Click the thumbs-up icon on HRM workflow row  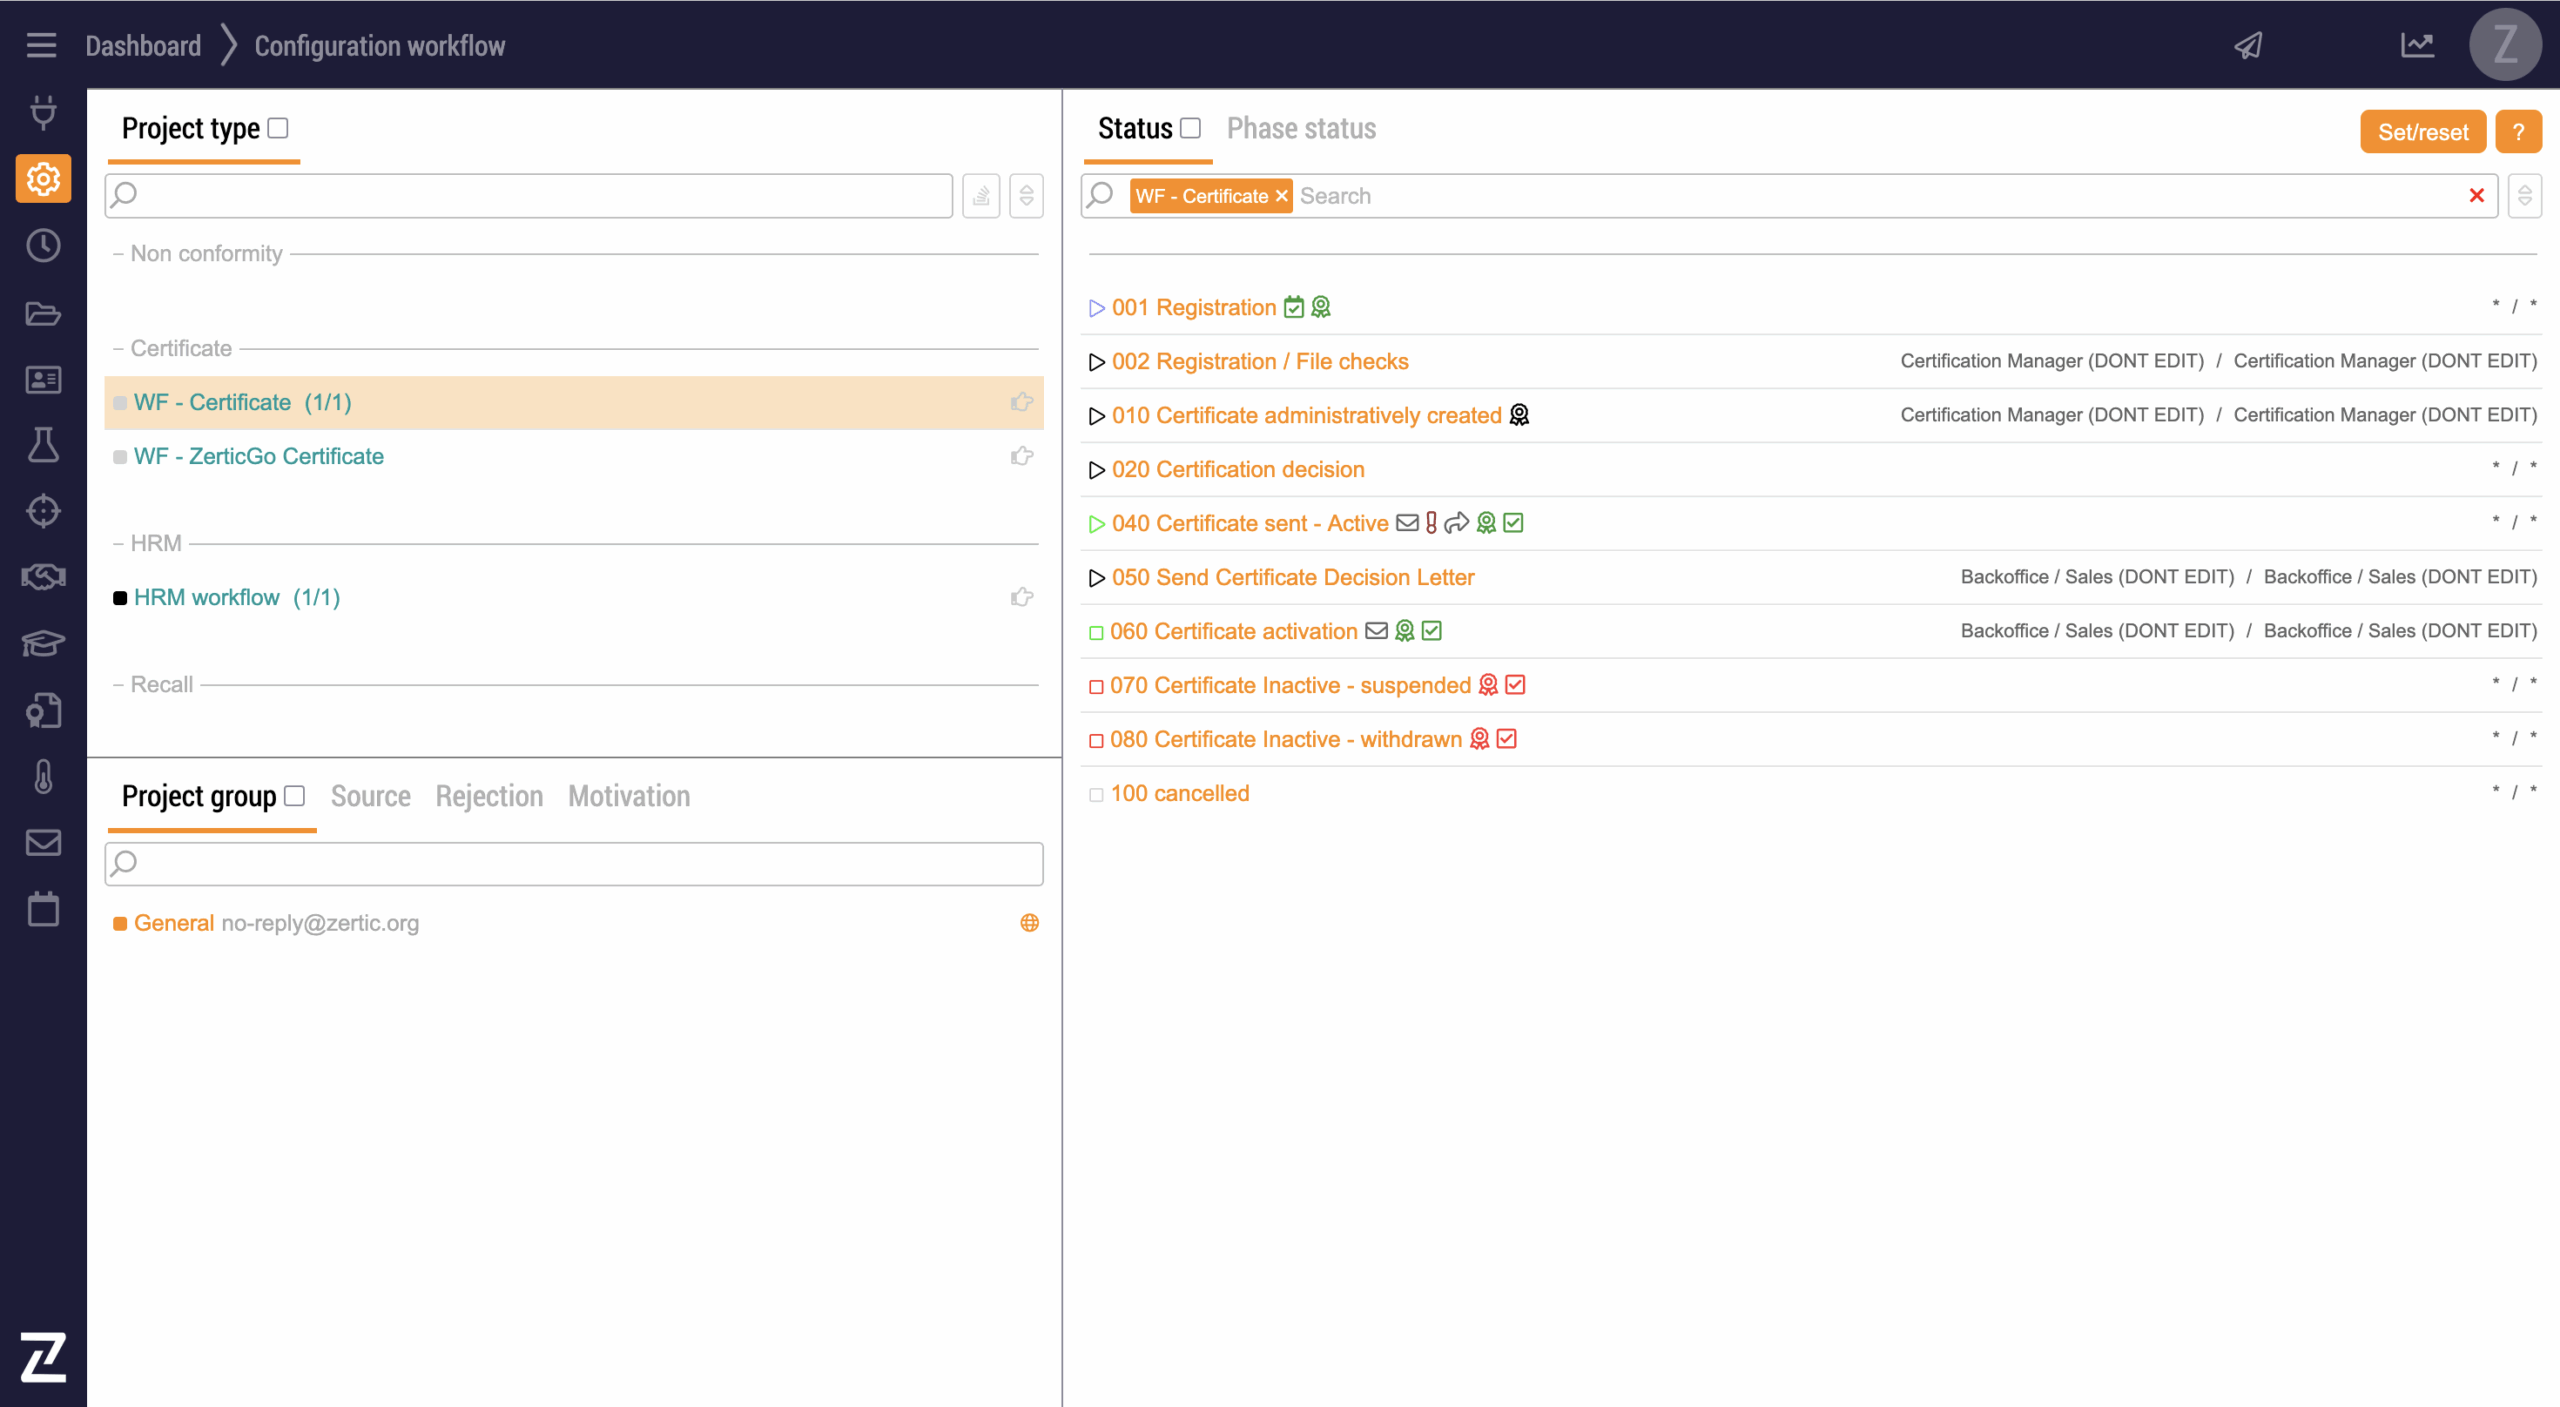(1021, 597)
